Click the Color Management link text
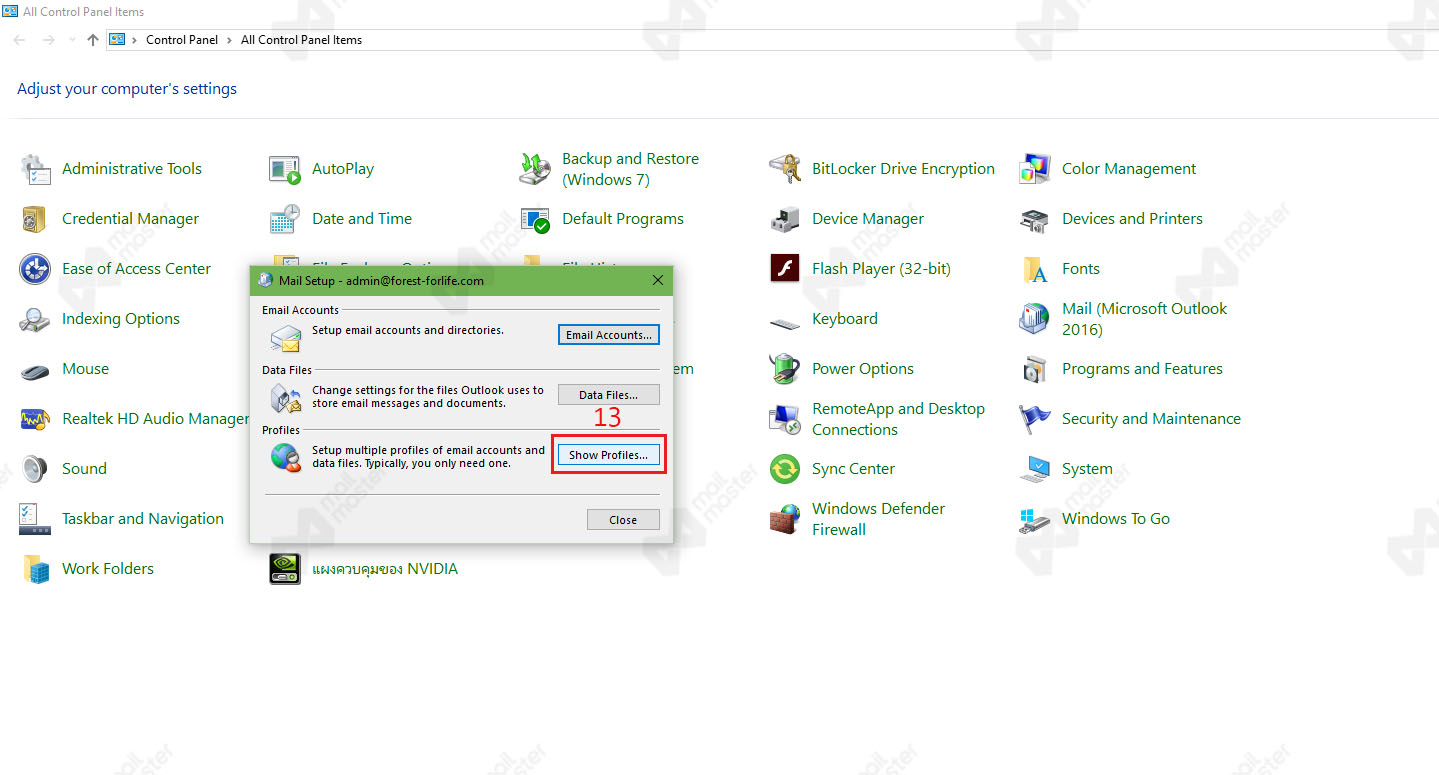Screen dimensions: 1439x775 pos(1129,169)
